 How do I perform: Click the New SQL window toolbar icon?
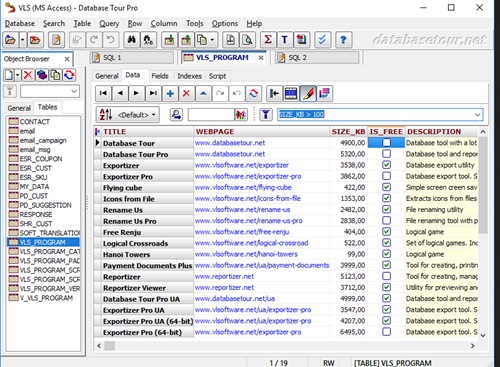click(56, 40)
